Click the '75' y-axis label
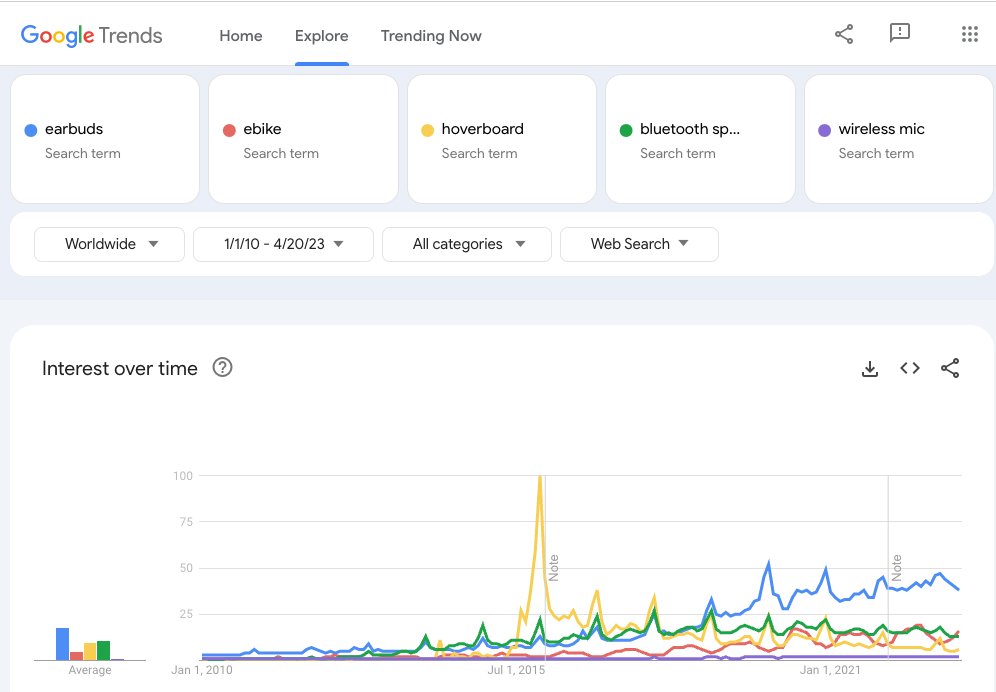 coord(186,522)
